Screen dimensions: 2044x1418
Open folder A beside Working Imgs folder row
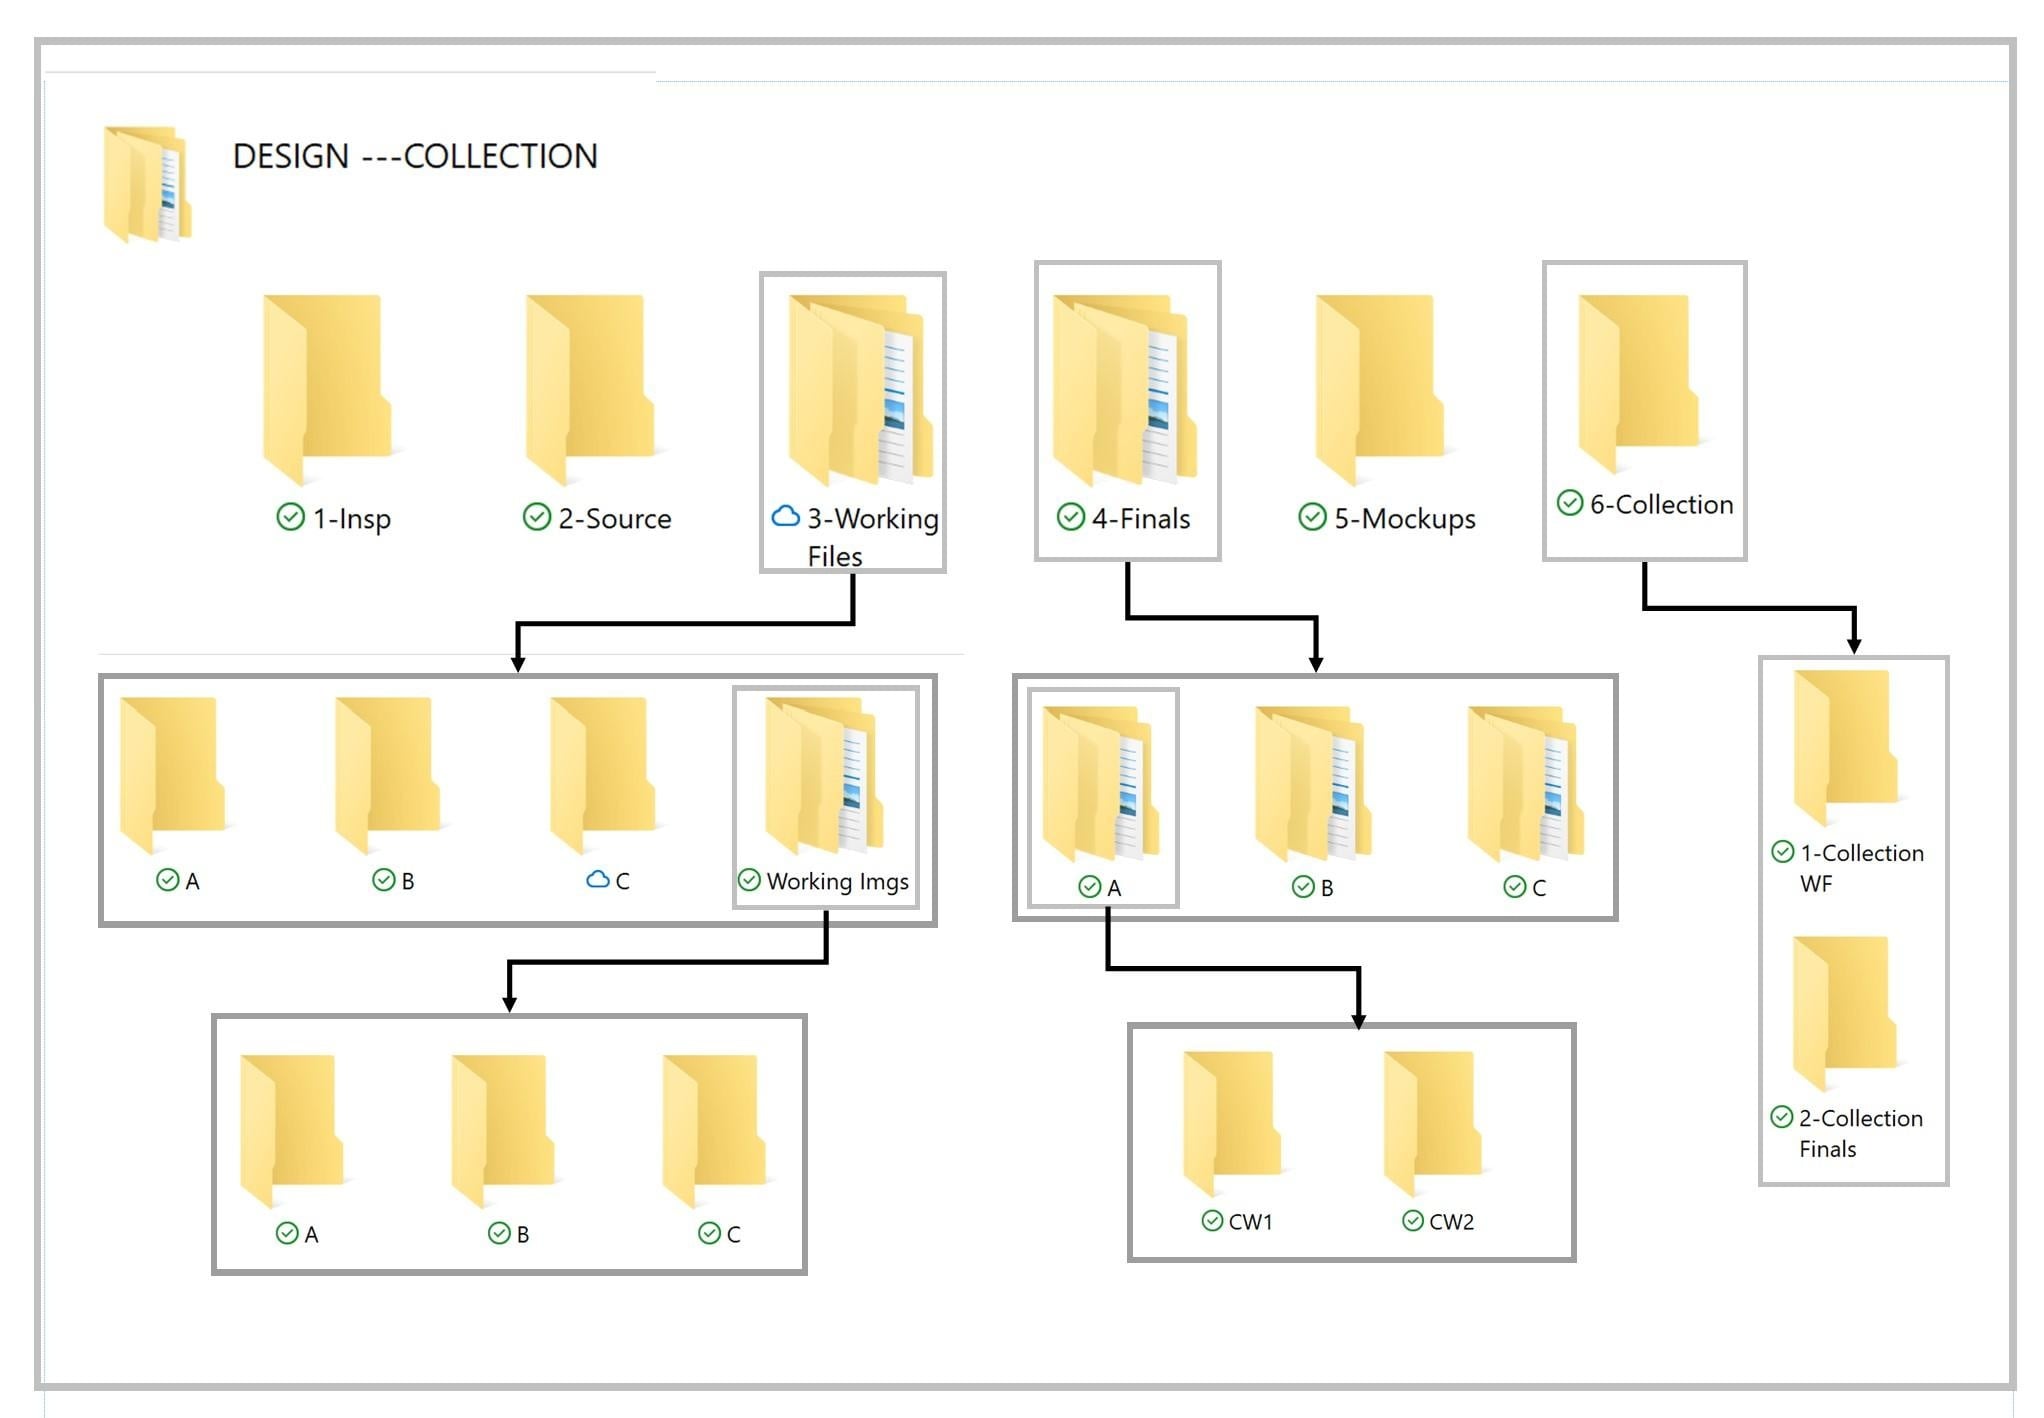(x=172, y=775)
